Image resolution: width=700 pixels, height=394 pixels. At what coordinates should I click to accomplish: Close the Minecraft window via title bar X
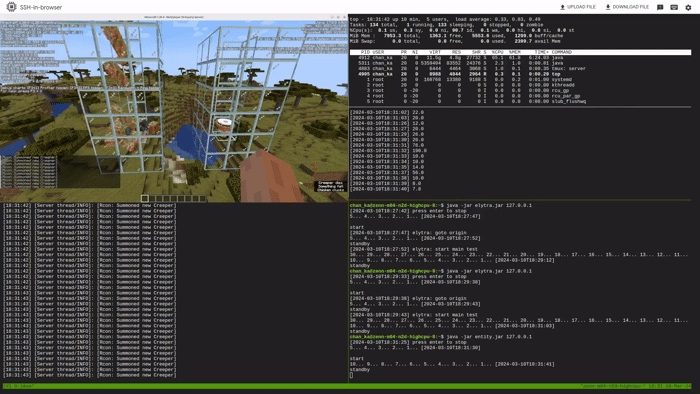344,17
